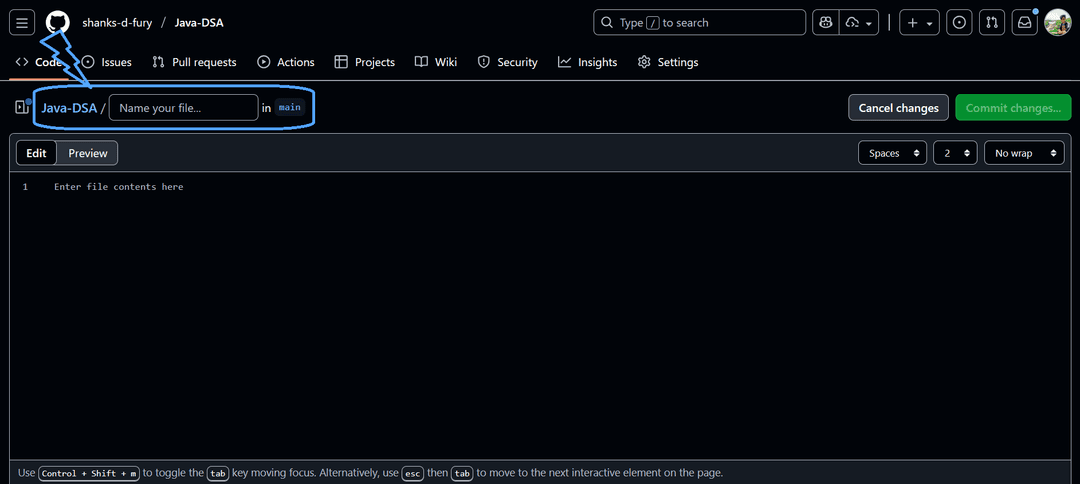Screen dimensions: 1080x484
Task: Click the GitHub Octocat logo
Action: tap(57, 23)
